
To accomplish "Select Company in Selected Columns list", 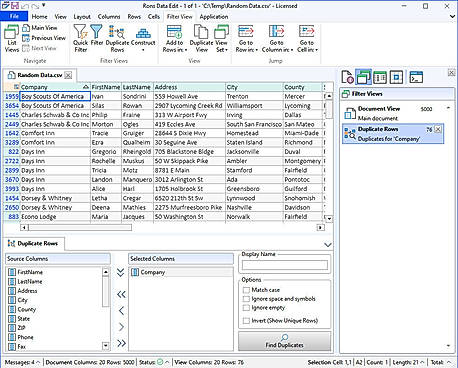I will (x=181, y=272).
